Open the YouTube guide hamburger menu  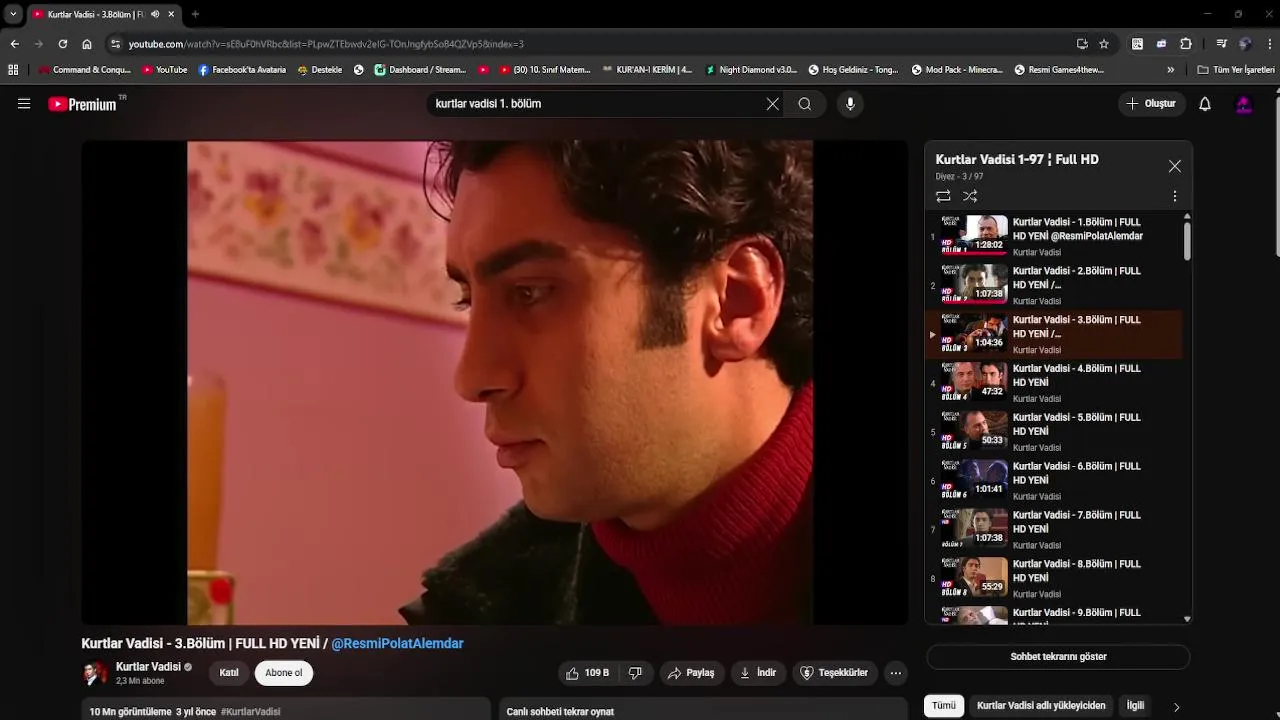point(24,104)
